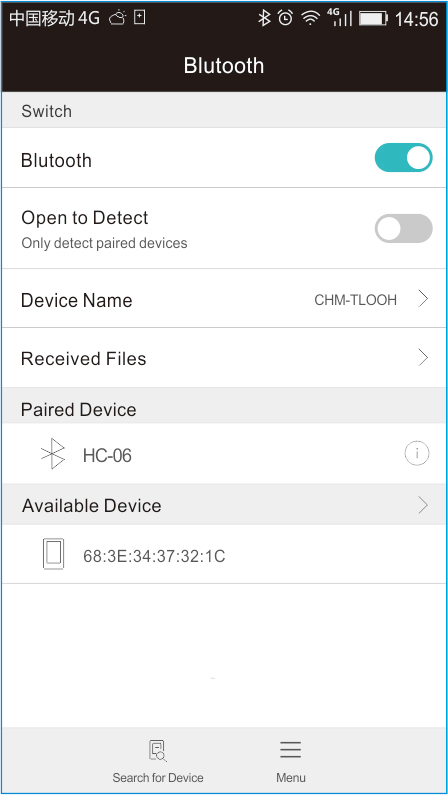Expand the Available Device section arrow
The image size is (448, 795).
(423, 505)
